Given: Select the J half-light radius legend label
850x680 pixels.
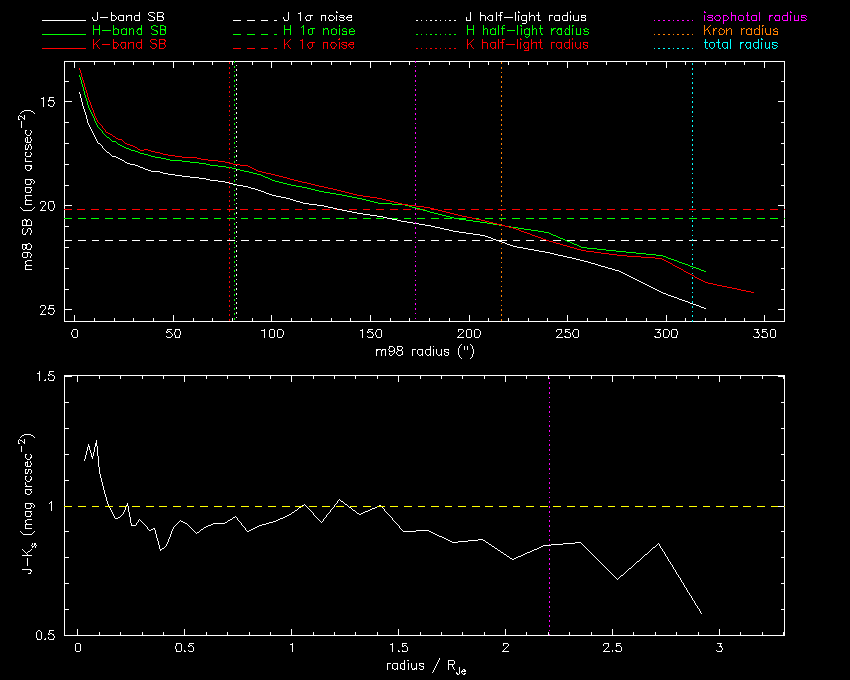Looking at the screenshot, I should click(527, 18).
